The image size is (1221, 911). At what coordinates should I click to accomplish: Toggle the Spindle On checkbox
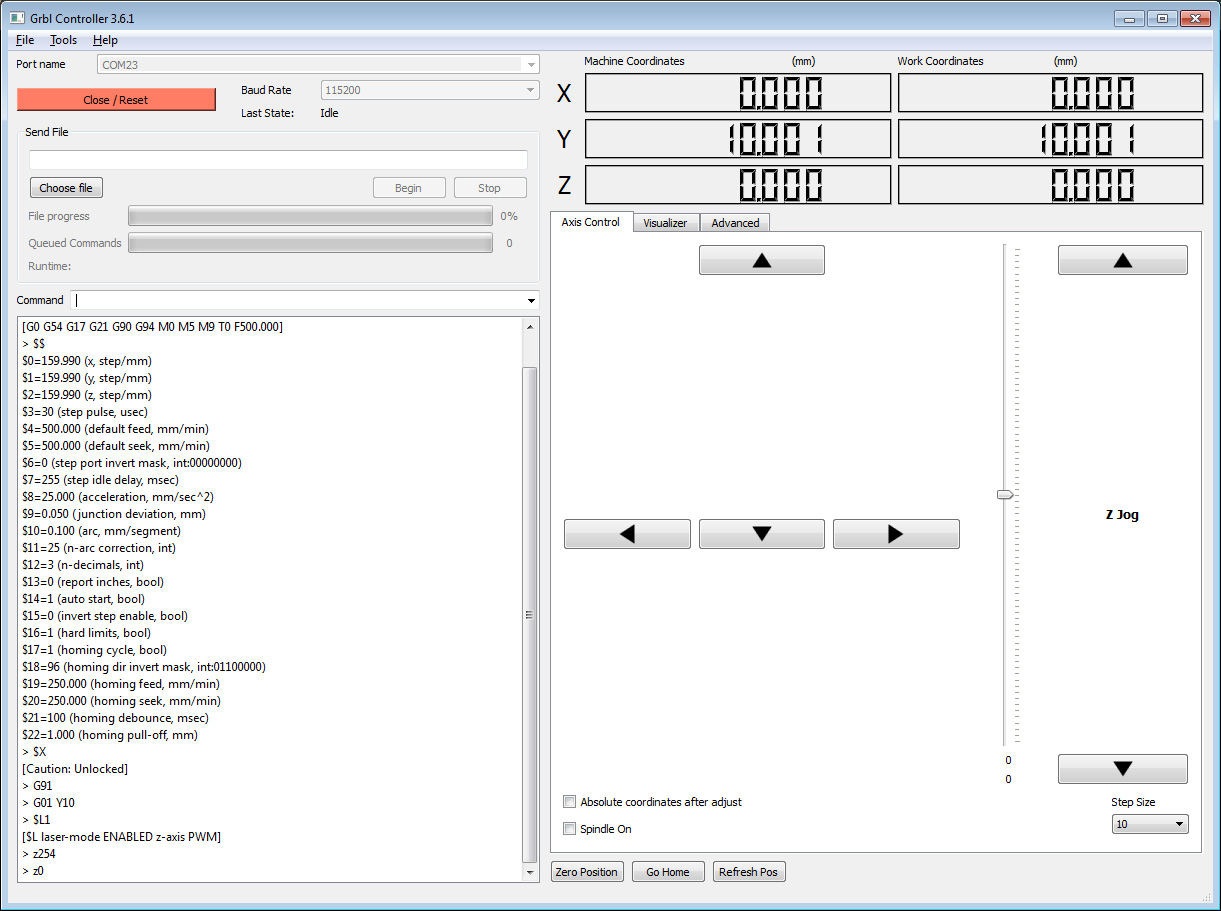(x=570, y=829)
